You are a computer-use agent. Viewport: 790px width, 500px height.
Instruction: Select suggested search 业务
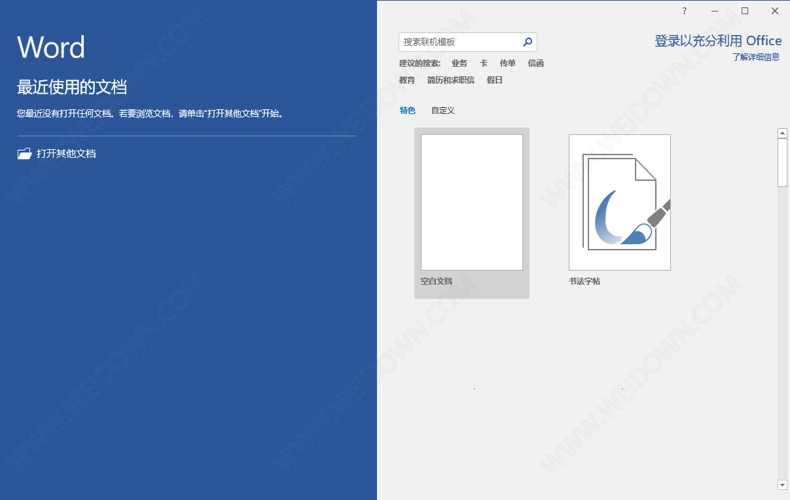(x=459, y=63)
